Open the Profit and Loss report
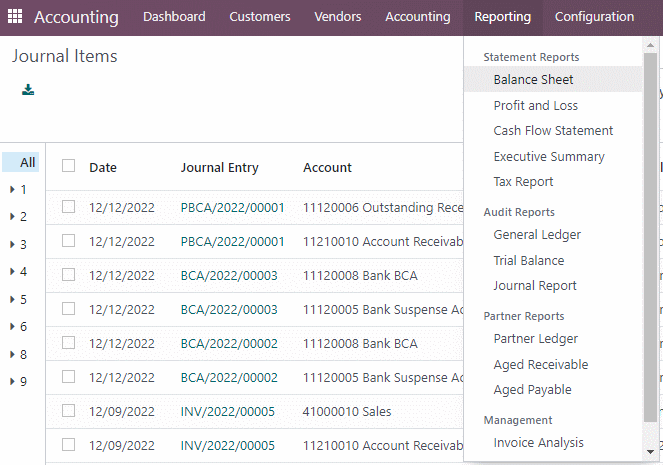663x465 pixels. tap(536, 105)
